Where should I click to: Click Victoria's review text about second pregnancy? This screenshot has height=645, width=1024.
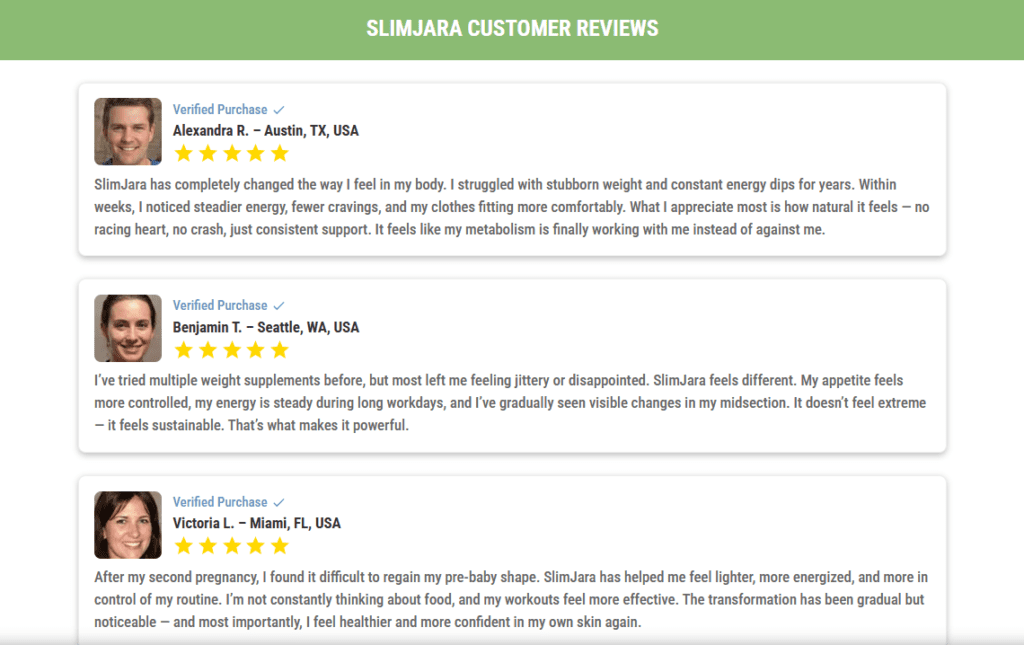[511, 599]
